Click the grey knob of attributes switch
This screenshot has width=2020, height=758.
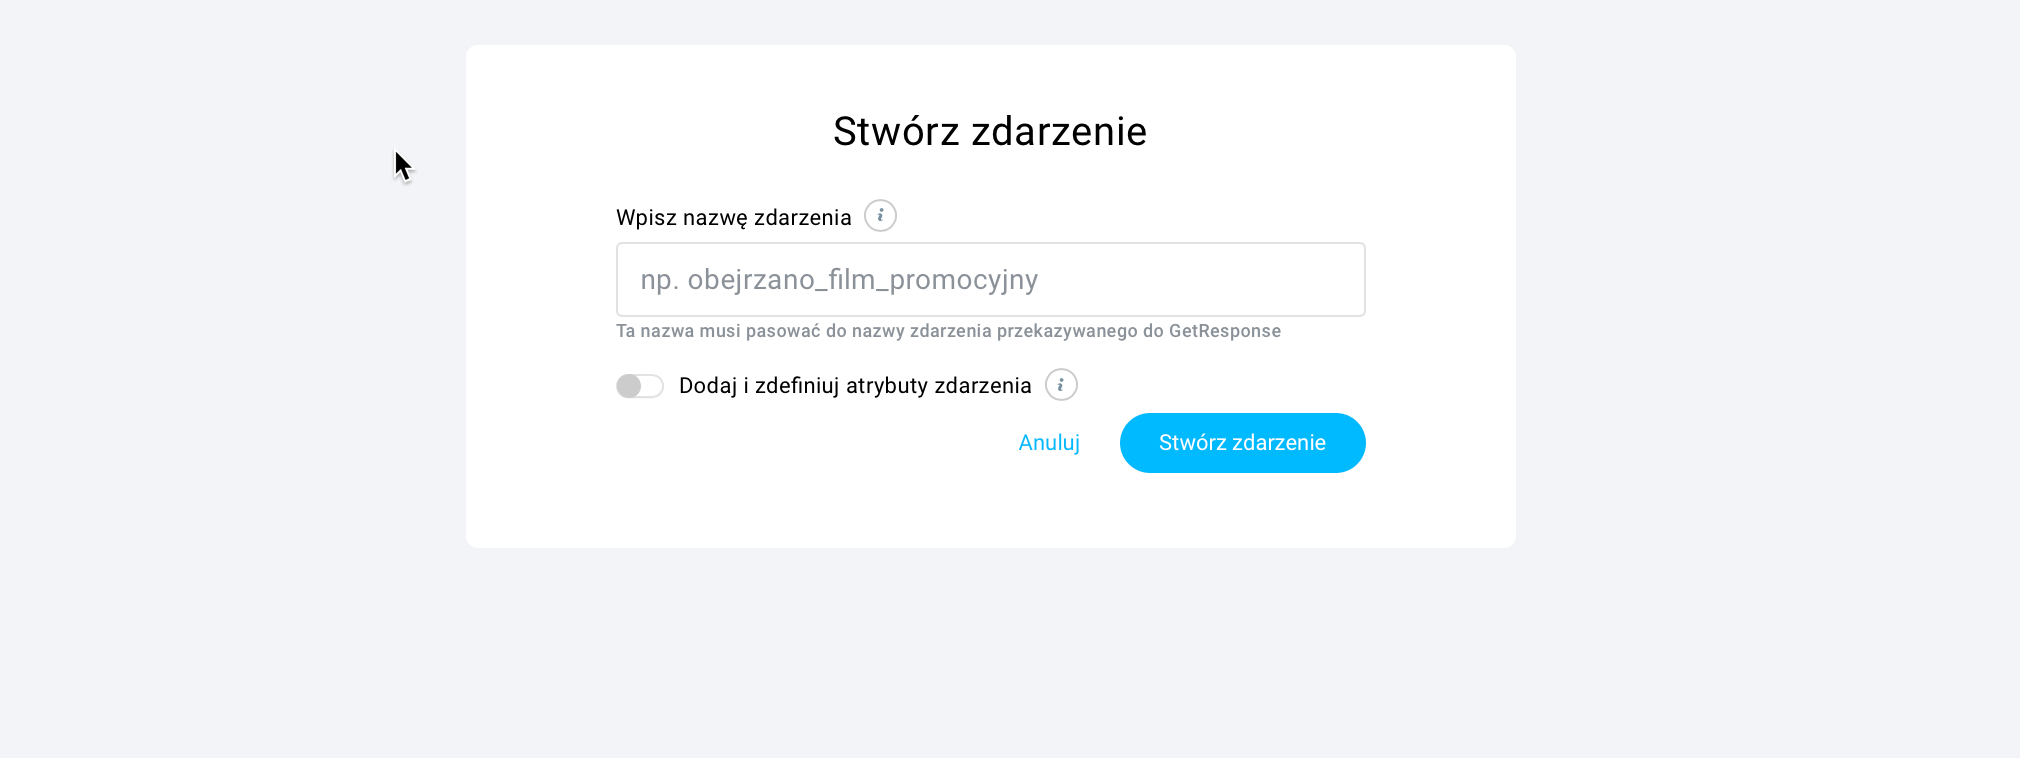(x=629, y=386)
